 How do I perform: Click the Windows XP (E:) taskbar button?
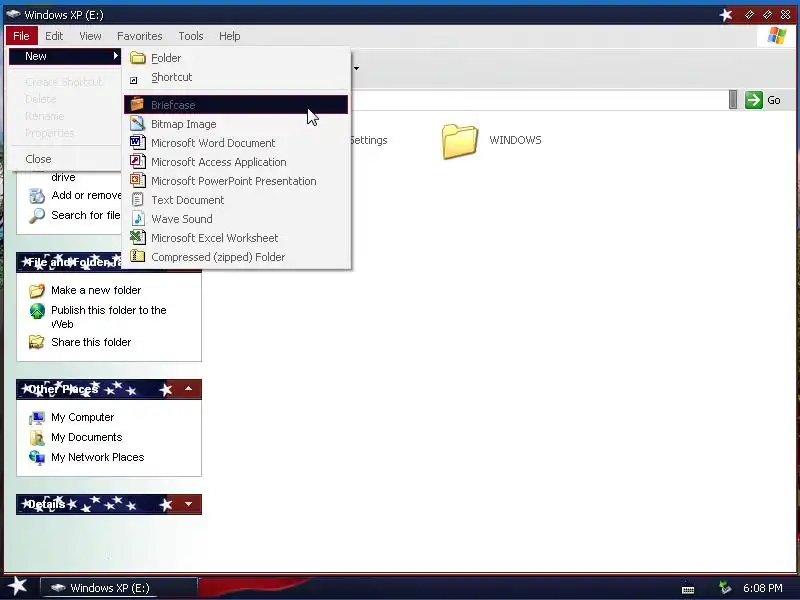(118, 588)
